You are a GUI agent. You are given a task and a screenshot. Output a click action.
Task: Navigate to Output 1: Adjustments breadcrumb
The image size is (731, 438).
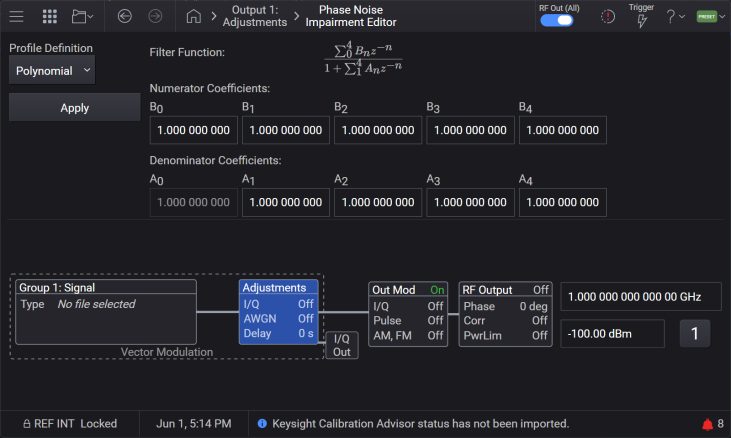255,16
